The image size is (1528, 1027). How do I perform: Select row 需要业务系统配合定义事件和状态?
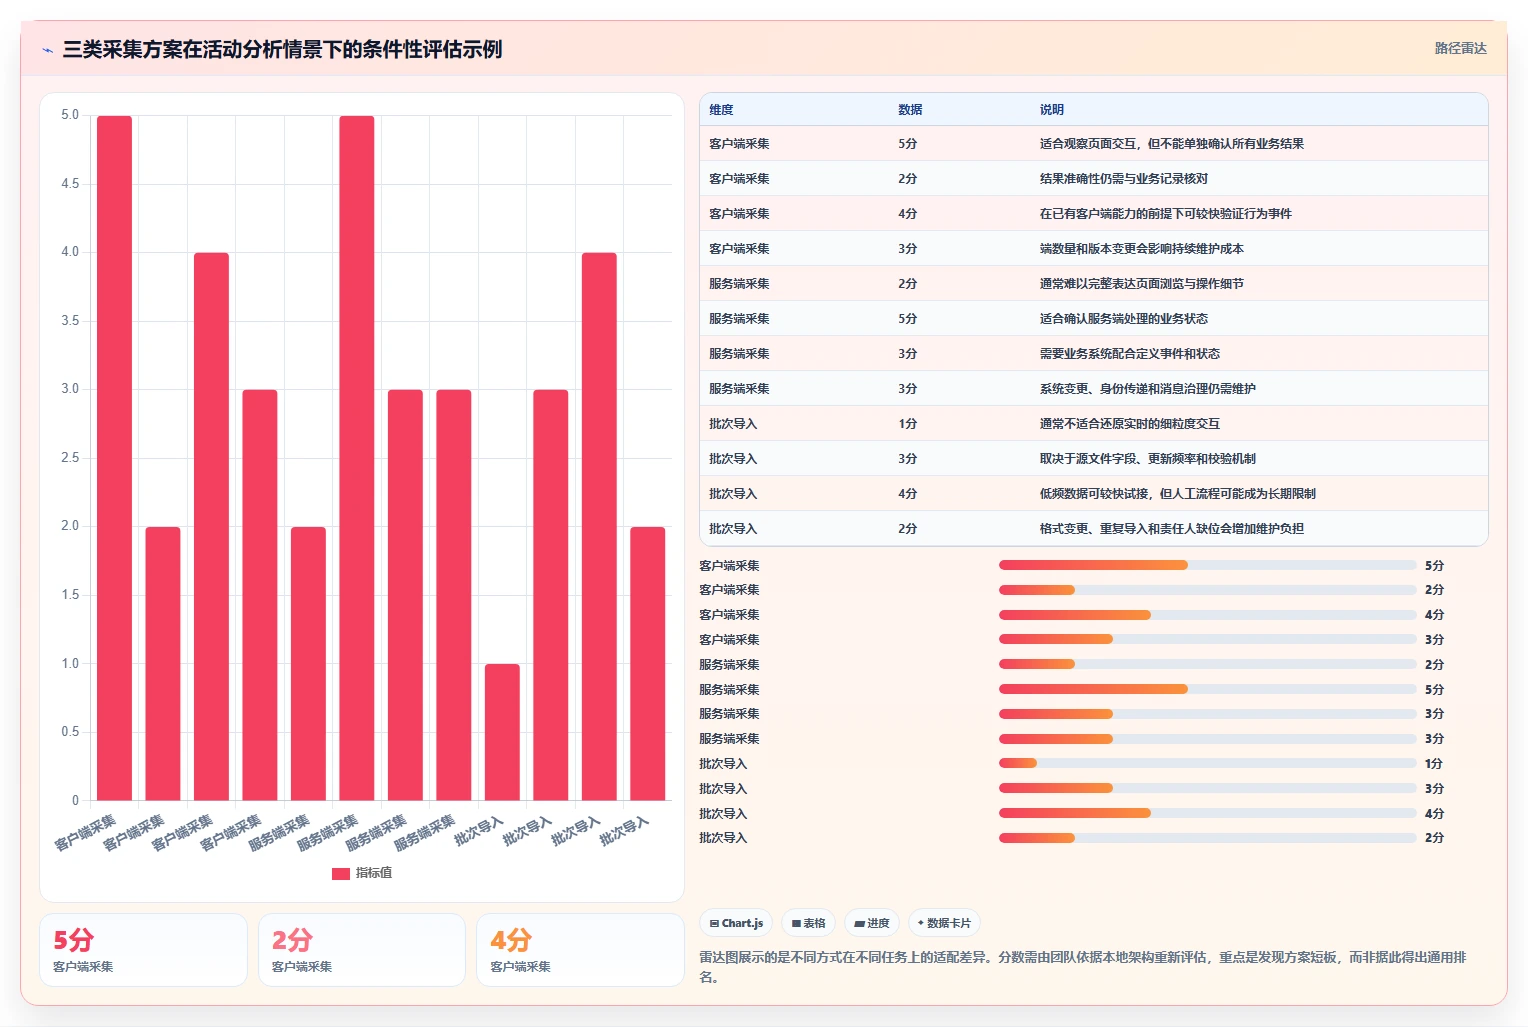pyautogui.click(x=1093, y=353)
